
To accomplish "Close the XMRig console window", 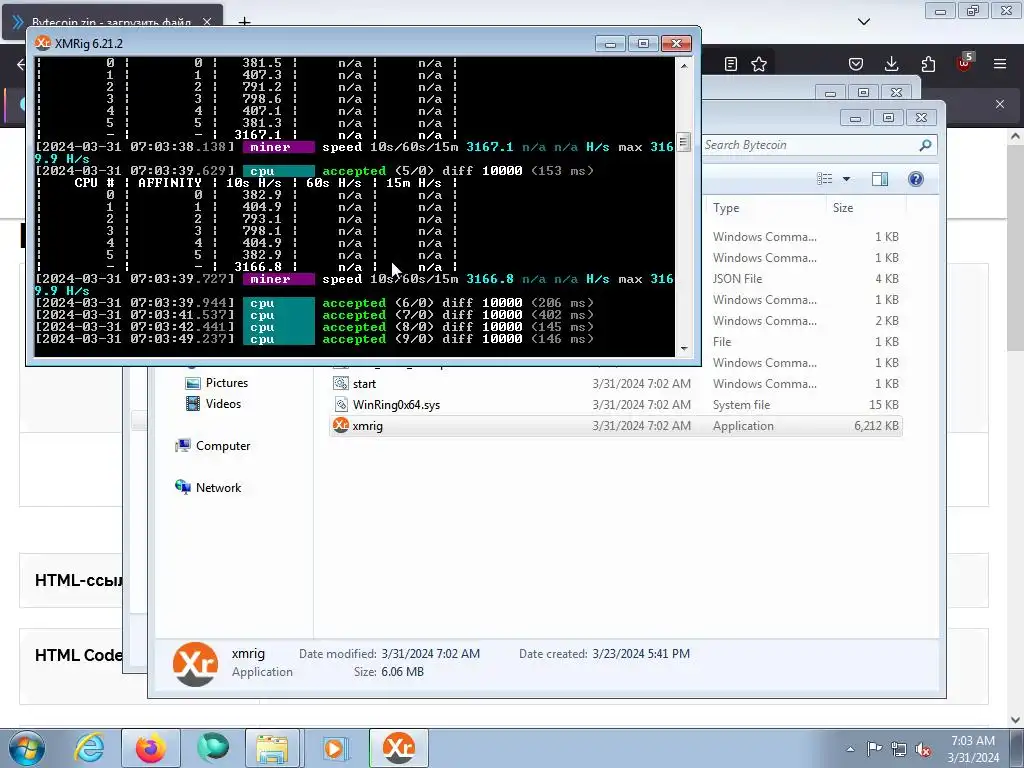I will pyautogui.click(x=677, y=44).
